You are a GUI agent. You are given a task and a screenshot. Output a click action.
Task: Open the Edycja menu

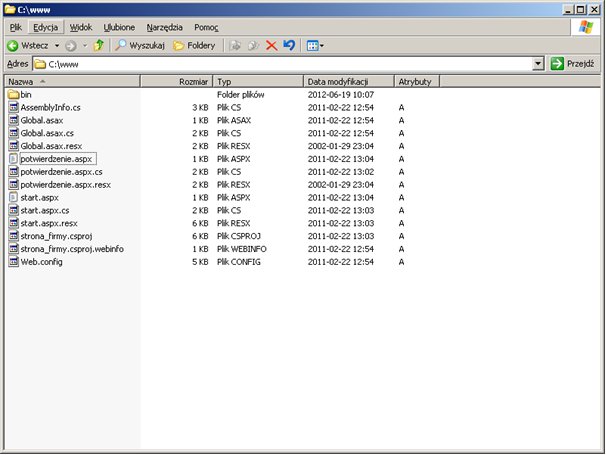[45, 27]
